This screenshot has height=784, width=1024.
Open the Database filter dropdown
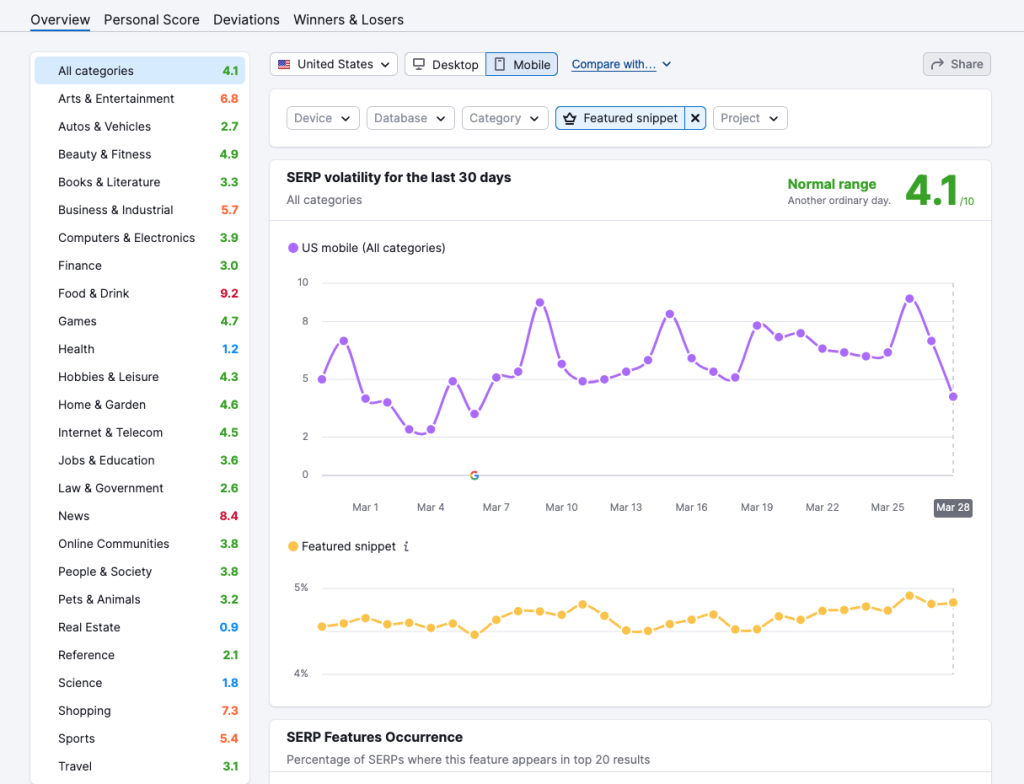pos(410,118)
